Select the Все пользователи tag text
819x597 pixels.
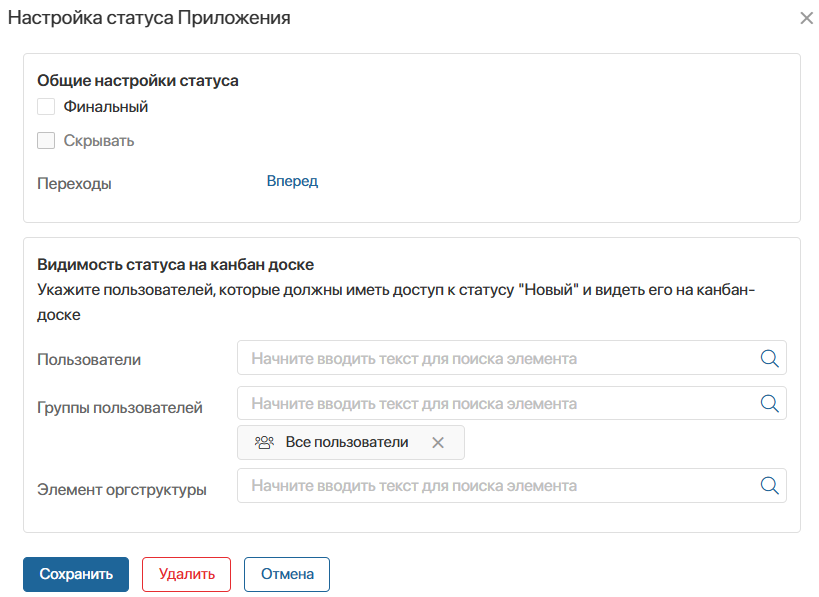(x=347, y=442)
